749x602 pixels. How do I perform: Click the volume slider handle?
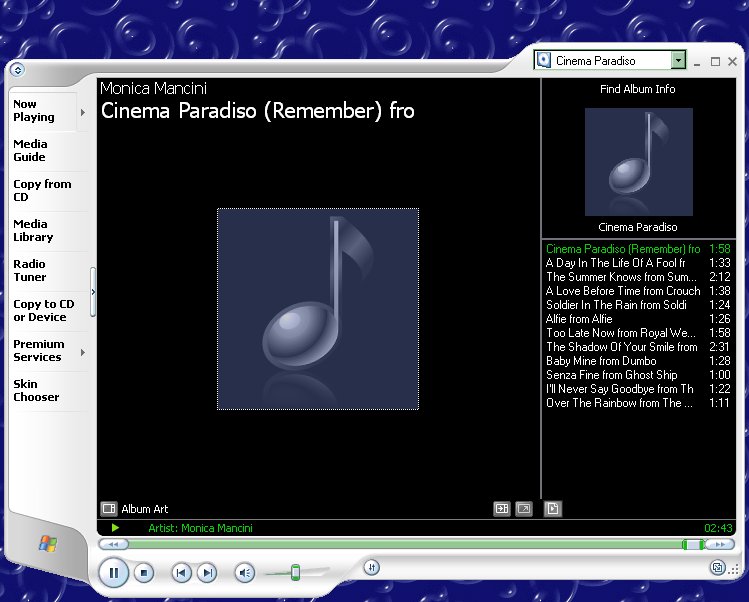click(x=295, y=572)
